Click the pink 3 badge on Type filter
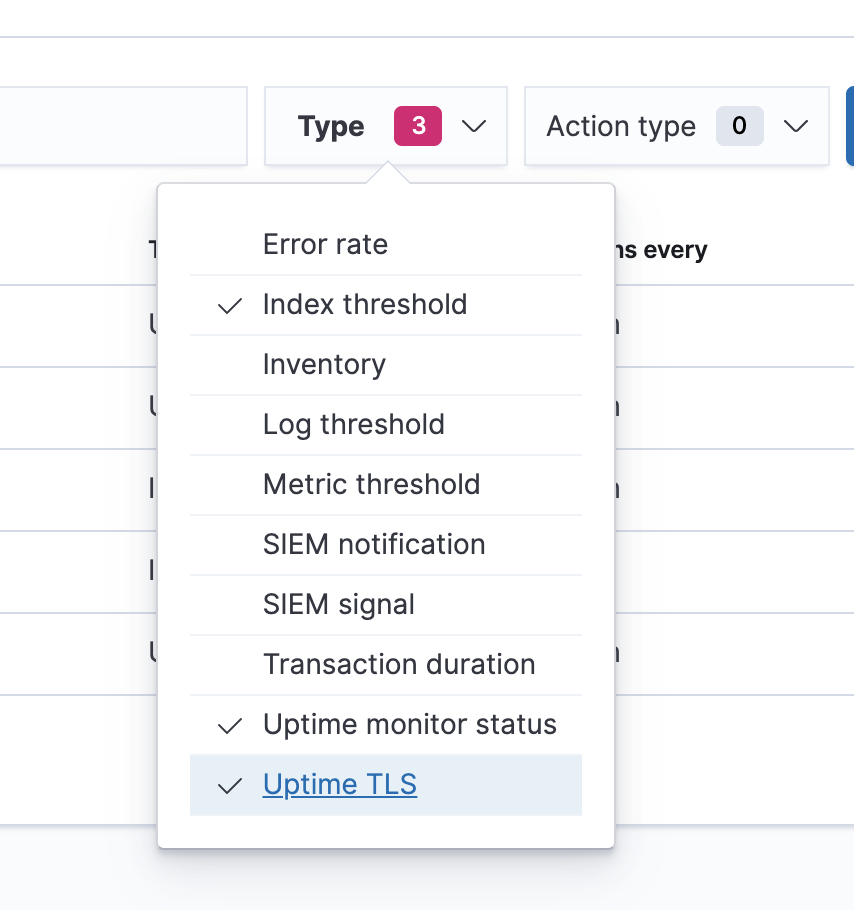This screenshot has height=910, width=854. [x=417, y=126]
